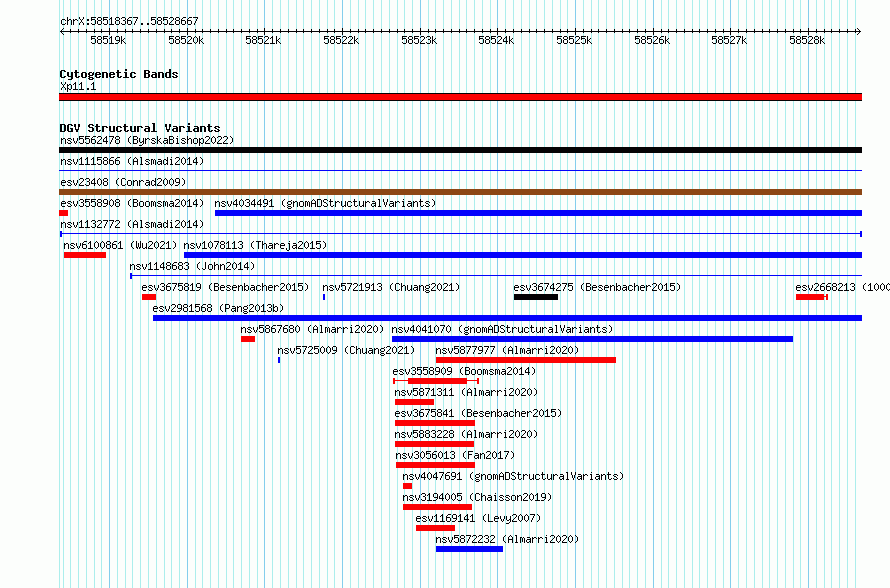The width and height of the screenshot is (890, 588).
Task: Click the nsv5562478 (ByrskaBishop2022) variant label
Action: (x=147, y=140)
